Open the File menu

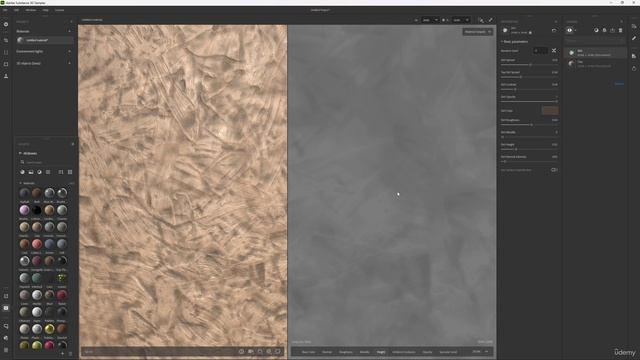coord(5,10)
